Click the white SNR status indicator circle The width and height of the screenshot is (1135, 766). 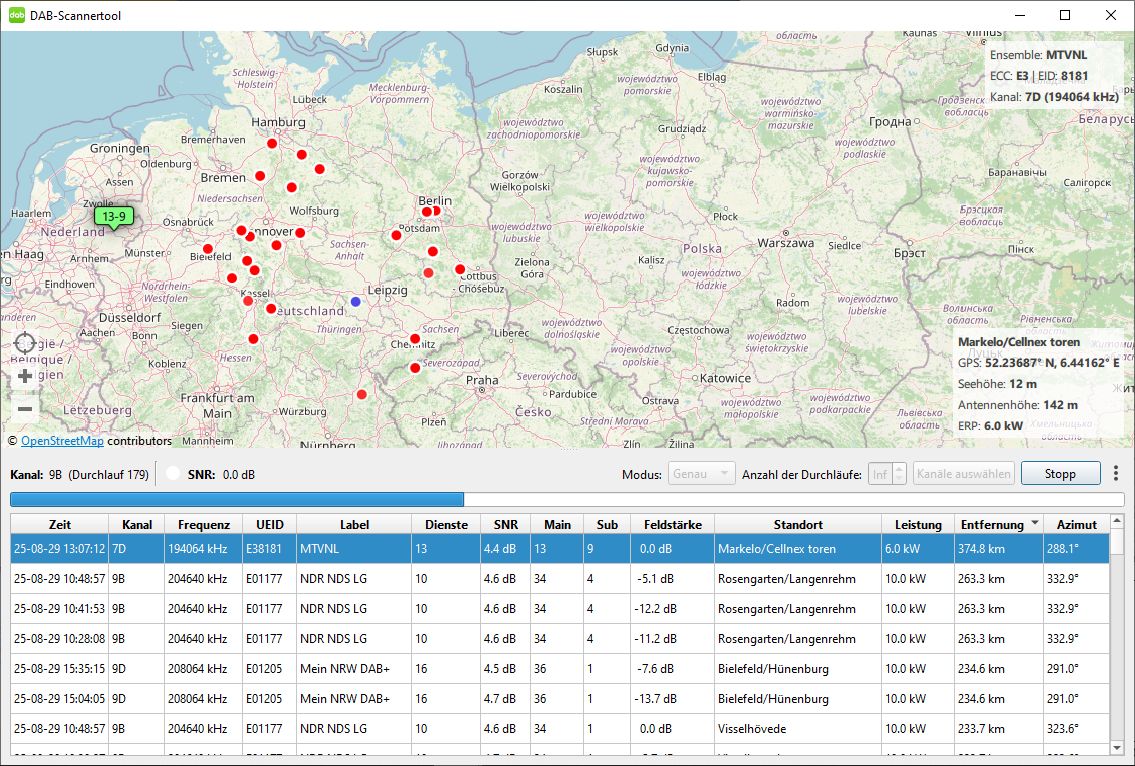tap(173, 474)
